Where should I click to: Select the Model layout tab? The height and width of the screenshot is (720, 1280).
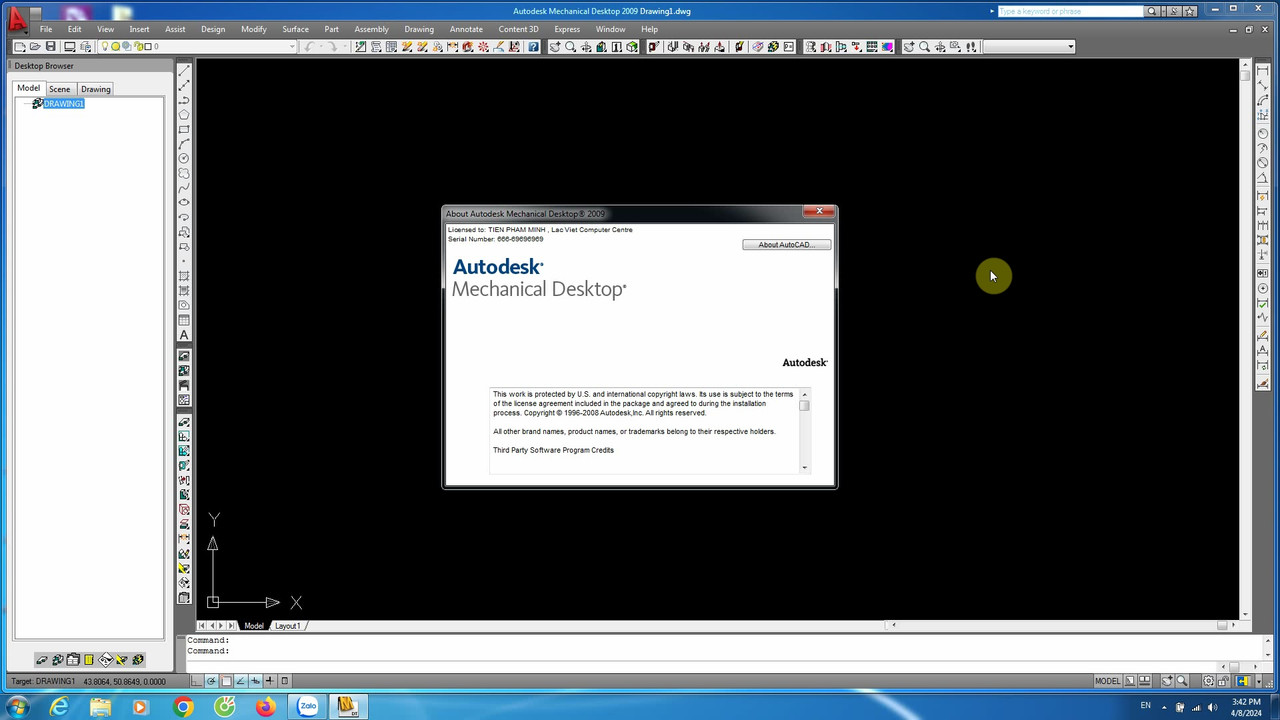point(254,626)
